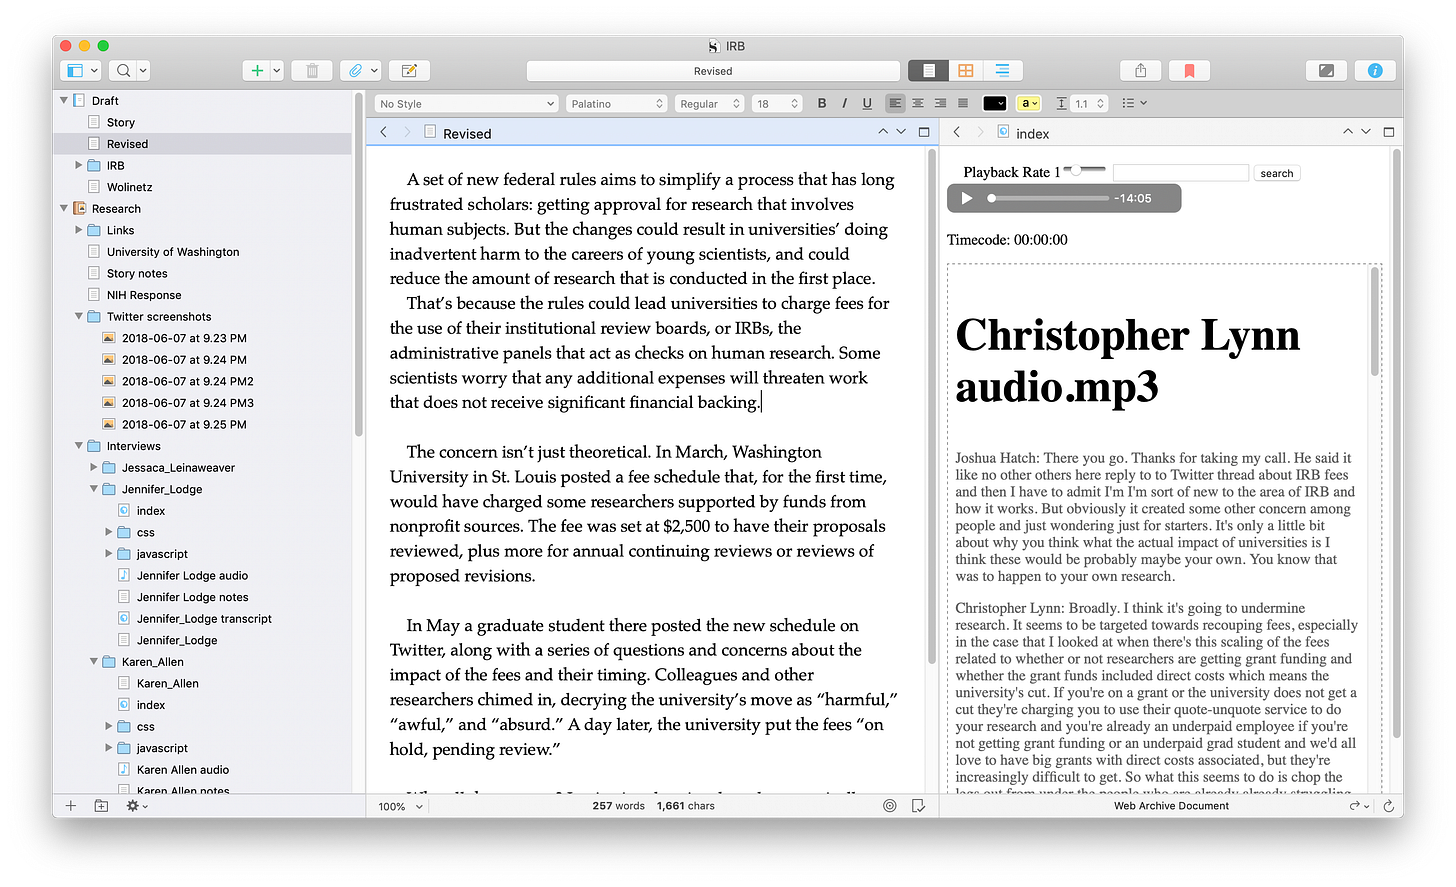Click the magnifying glass search icon
The height and width of the screenshot is (887, 1456).
[x=123, y=71]
